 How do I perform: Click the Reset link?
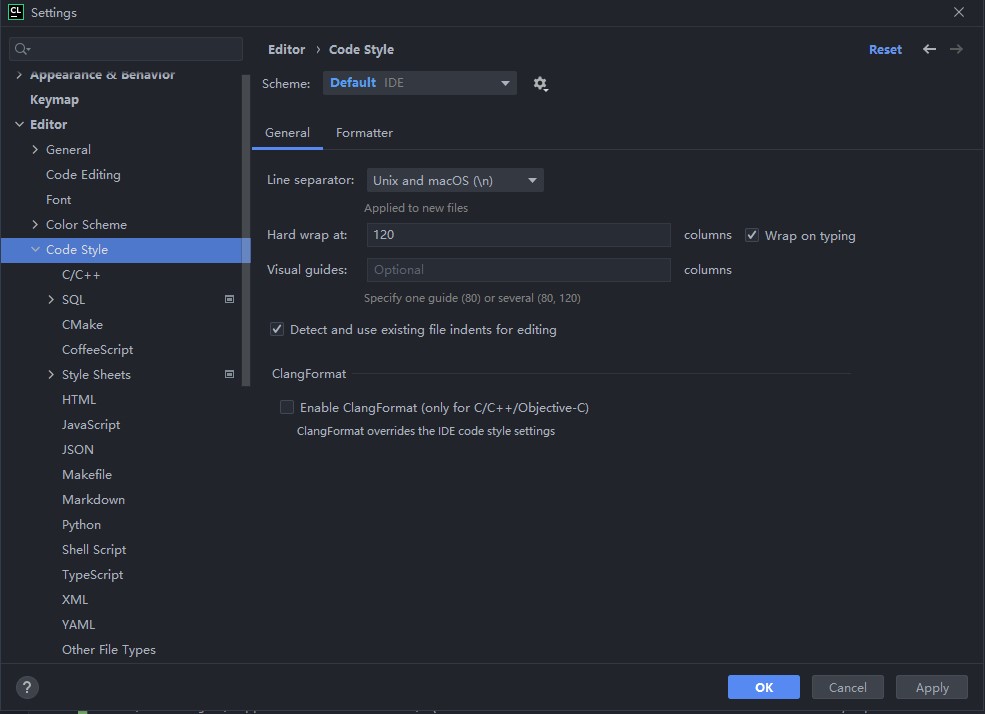tap(885, 50)
